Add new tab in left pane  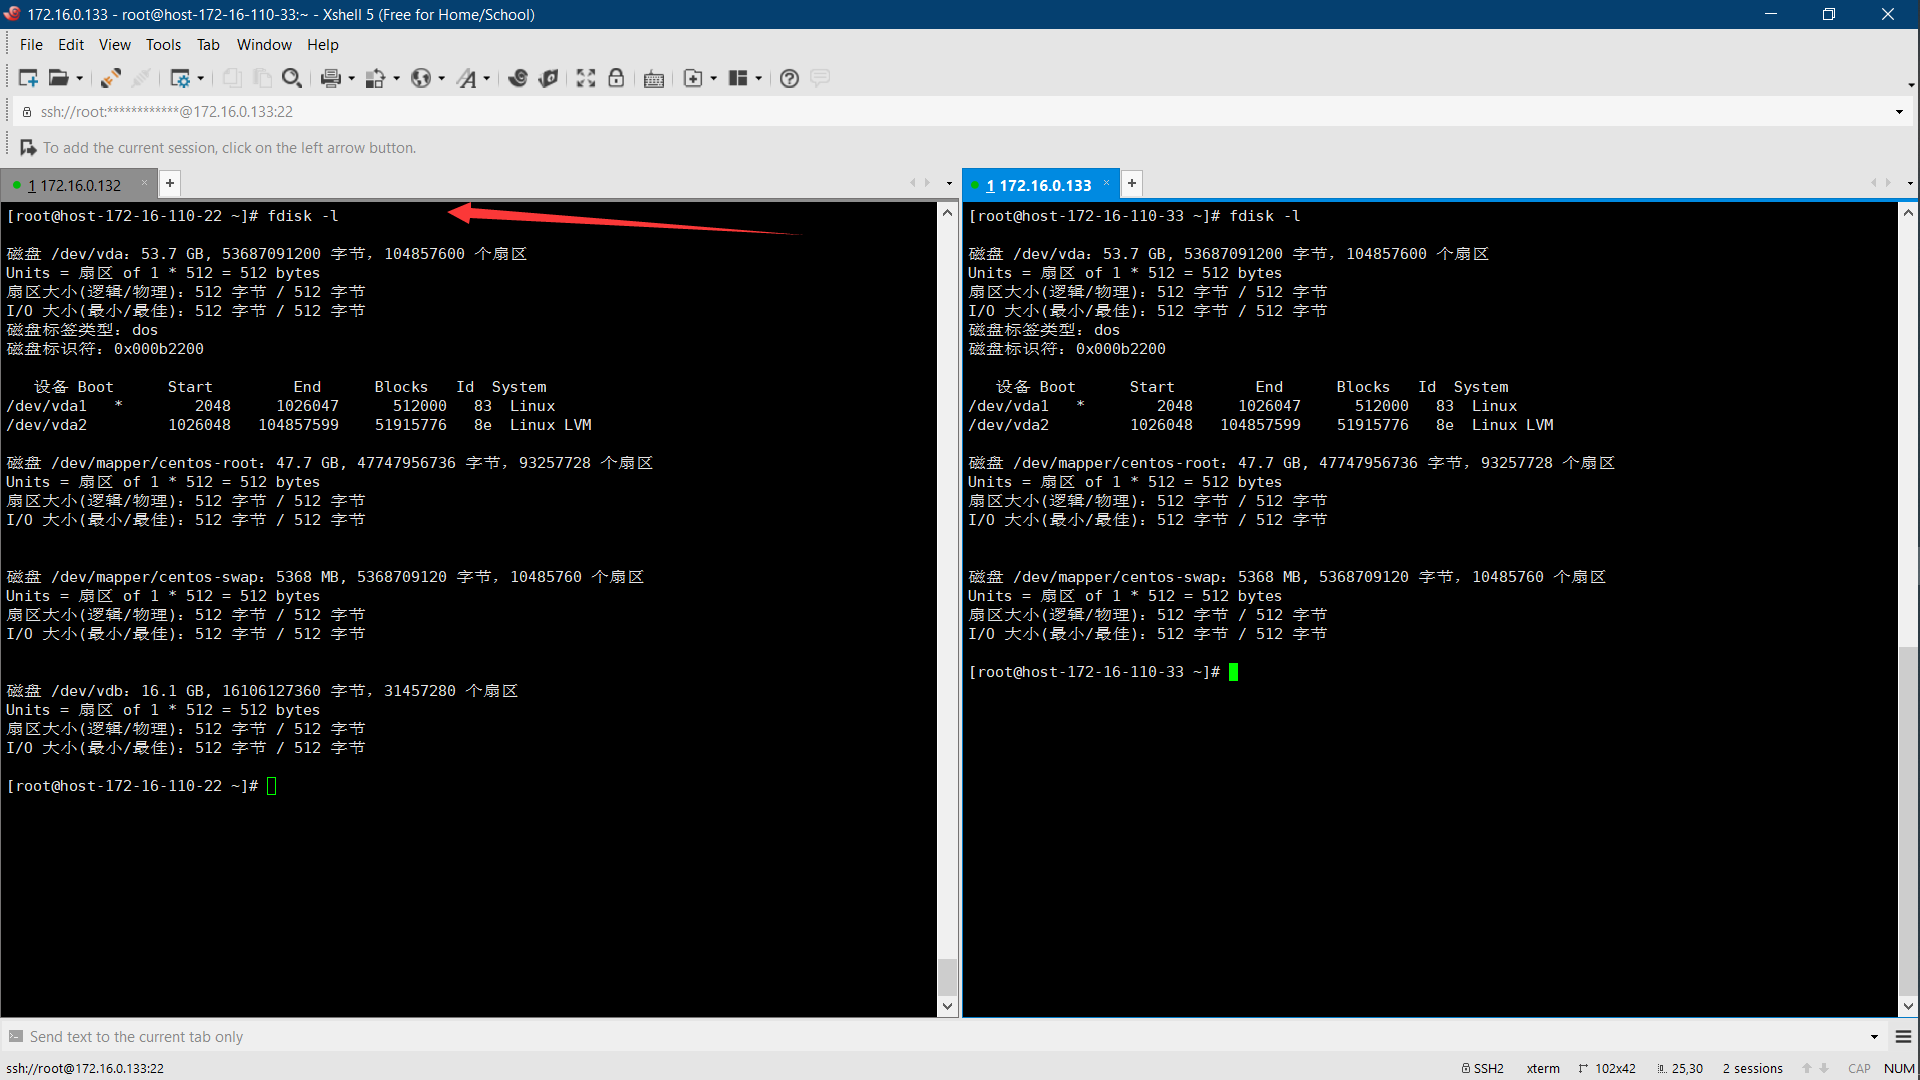point(170,183)
